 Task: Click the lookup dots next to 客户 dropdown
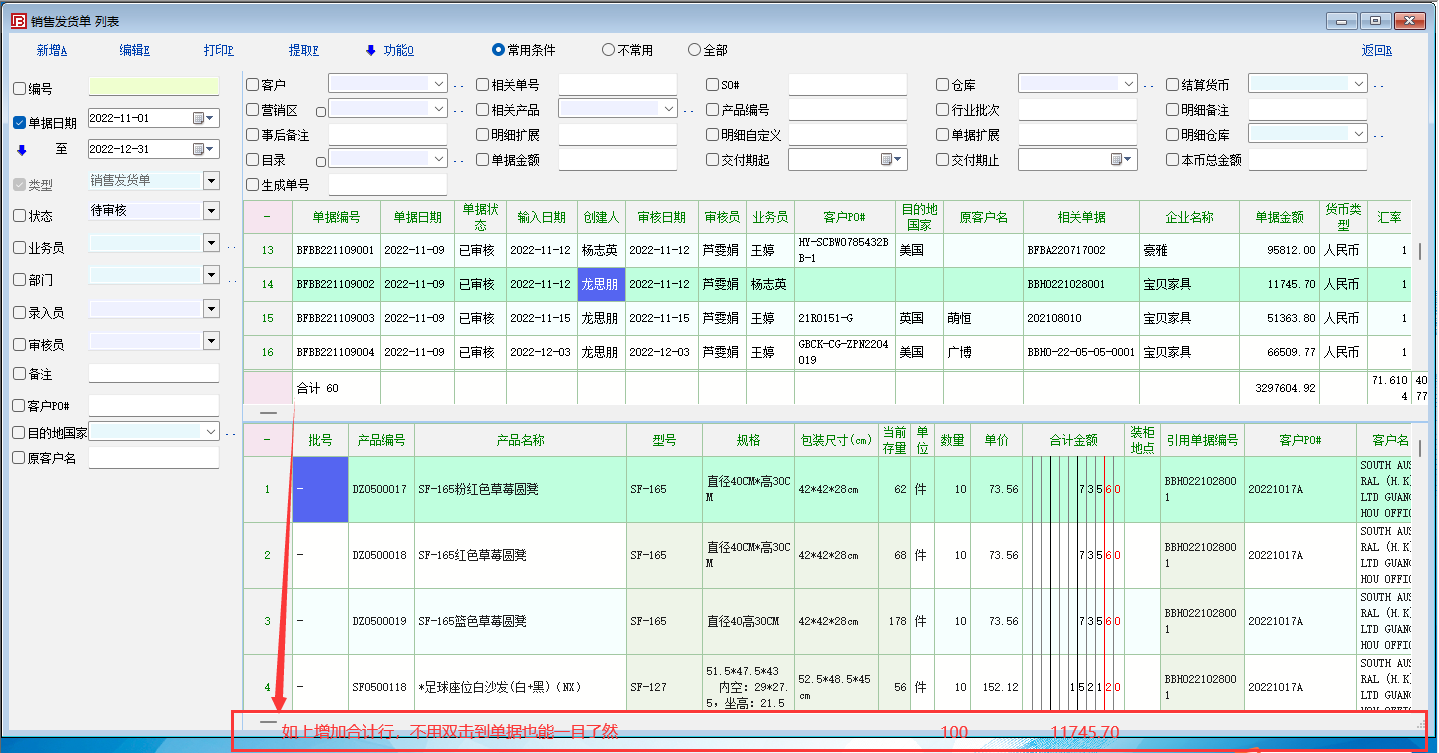pos(459,85)
